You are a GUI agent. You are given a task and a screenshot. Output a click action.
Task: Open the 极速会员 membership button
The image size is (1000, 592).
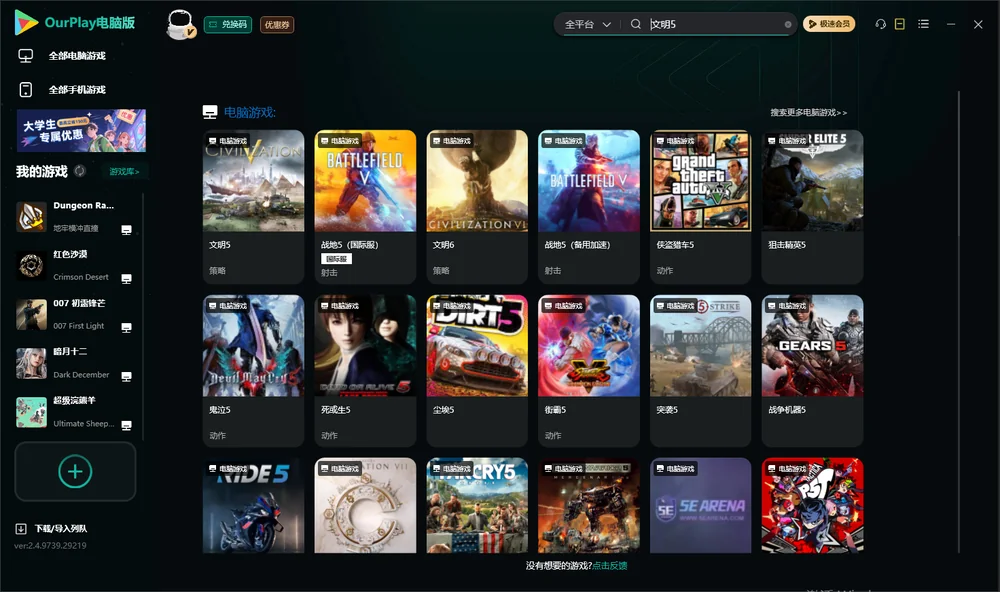point(829,24)
